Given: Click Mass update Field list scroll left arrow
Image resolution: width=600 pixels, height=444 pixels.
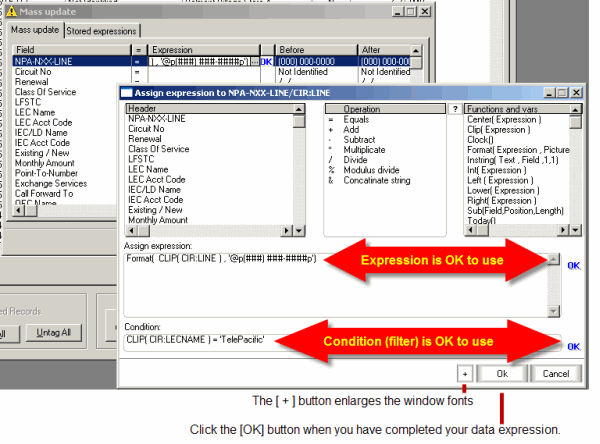Looking at the screenshot, I should [18, 210].
